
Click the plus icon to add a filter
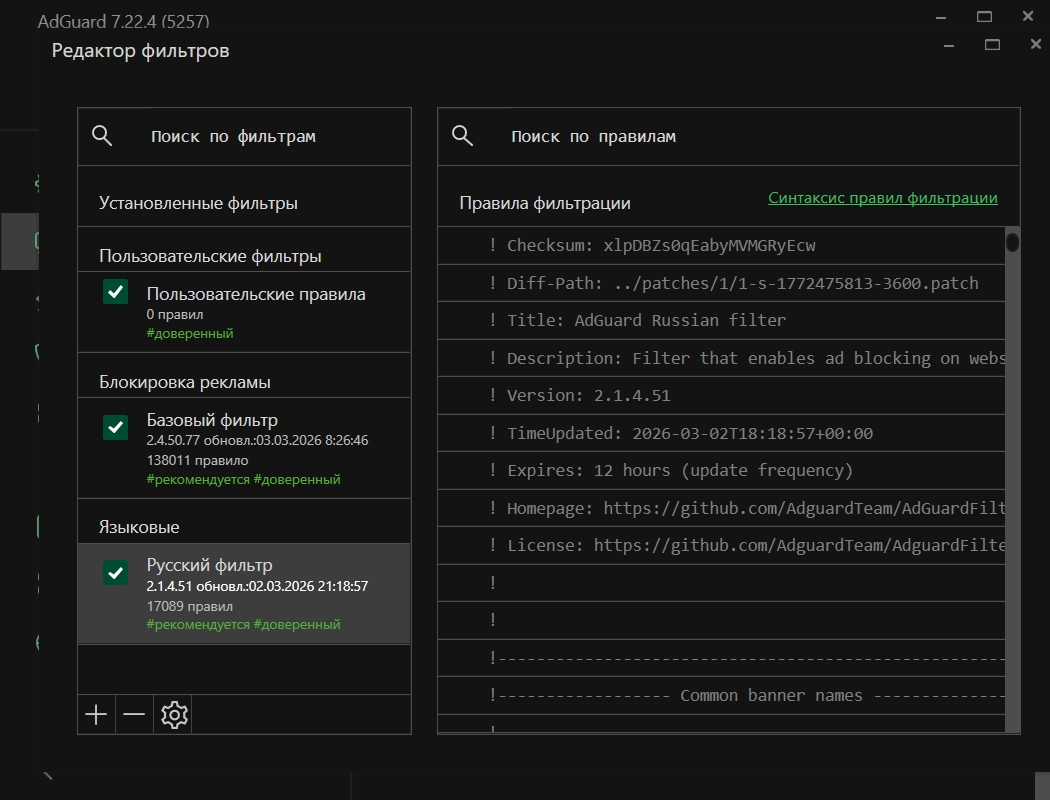tap(96, 715)
